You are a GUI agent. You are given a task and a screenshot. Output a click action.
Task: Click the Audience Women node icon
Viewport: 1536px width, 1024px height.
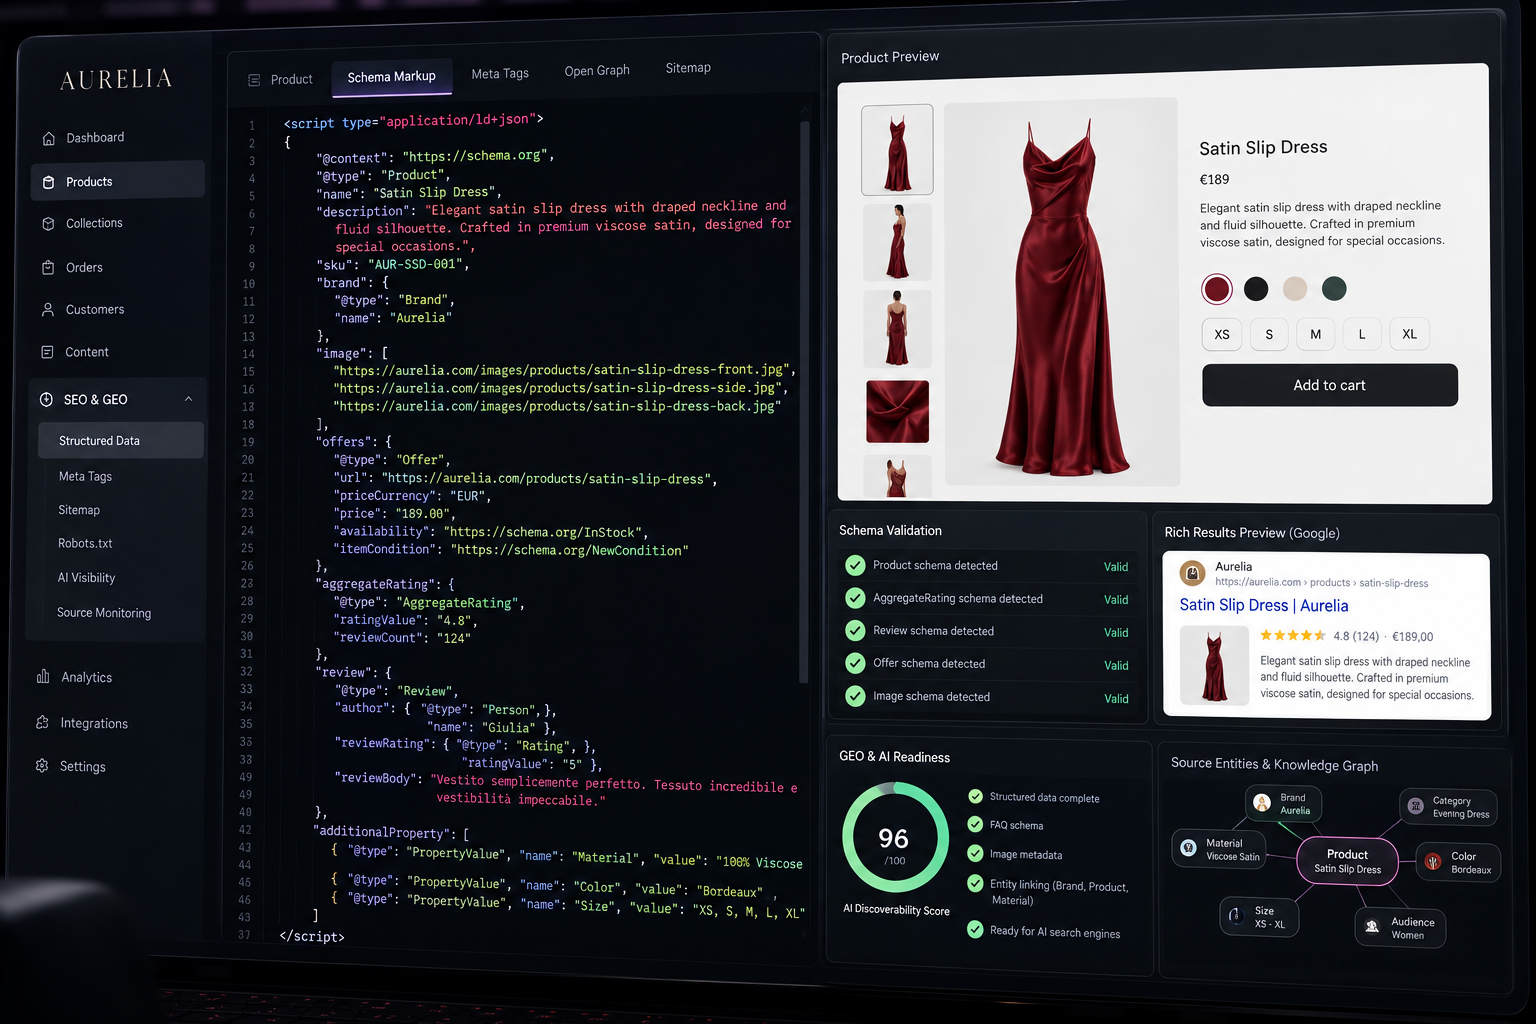point(1372,927)
